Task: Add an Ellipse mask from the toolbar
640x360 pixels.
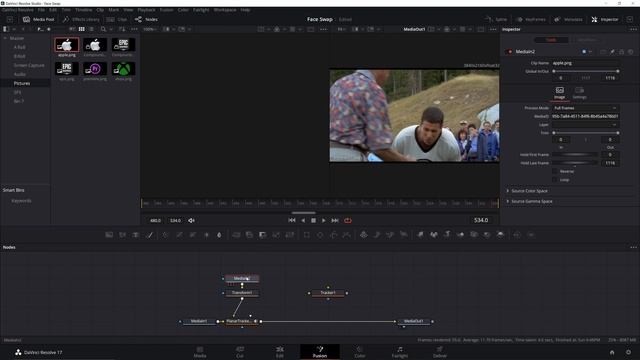Action: point(320,235)
